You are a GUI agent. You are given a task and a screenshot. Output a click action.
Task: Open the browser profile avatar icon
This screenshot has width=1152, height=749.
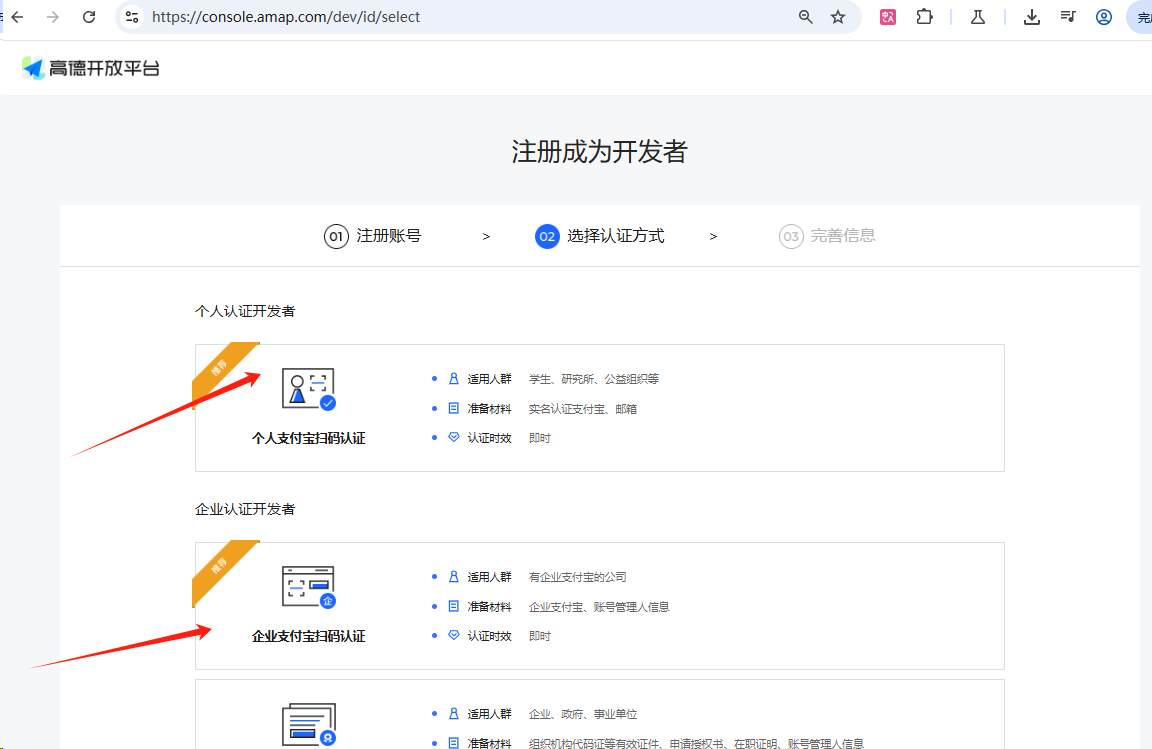1104,17
